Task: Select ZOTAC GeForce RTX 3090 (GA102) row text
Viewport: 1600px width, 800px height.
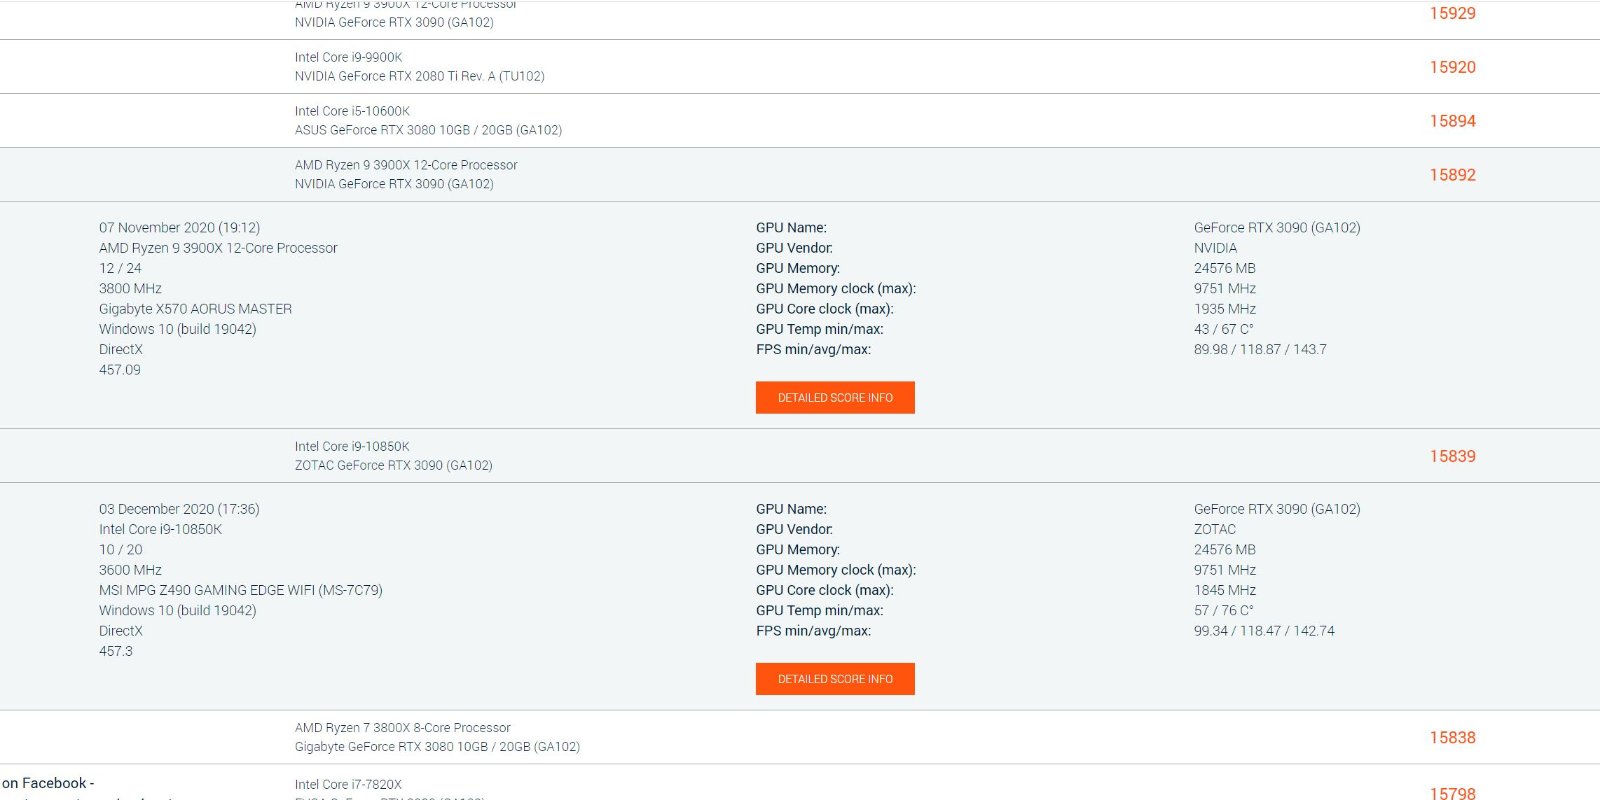Action: tap(393, 465)
